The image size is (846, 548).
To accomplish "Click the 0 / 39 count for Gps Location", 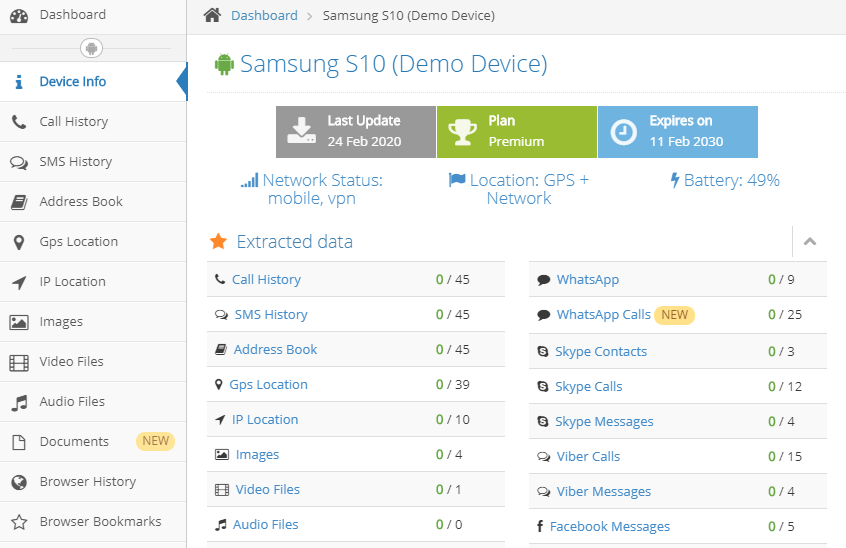I will pos(453,385).
